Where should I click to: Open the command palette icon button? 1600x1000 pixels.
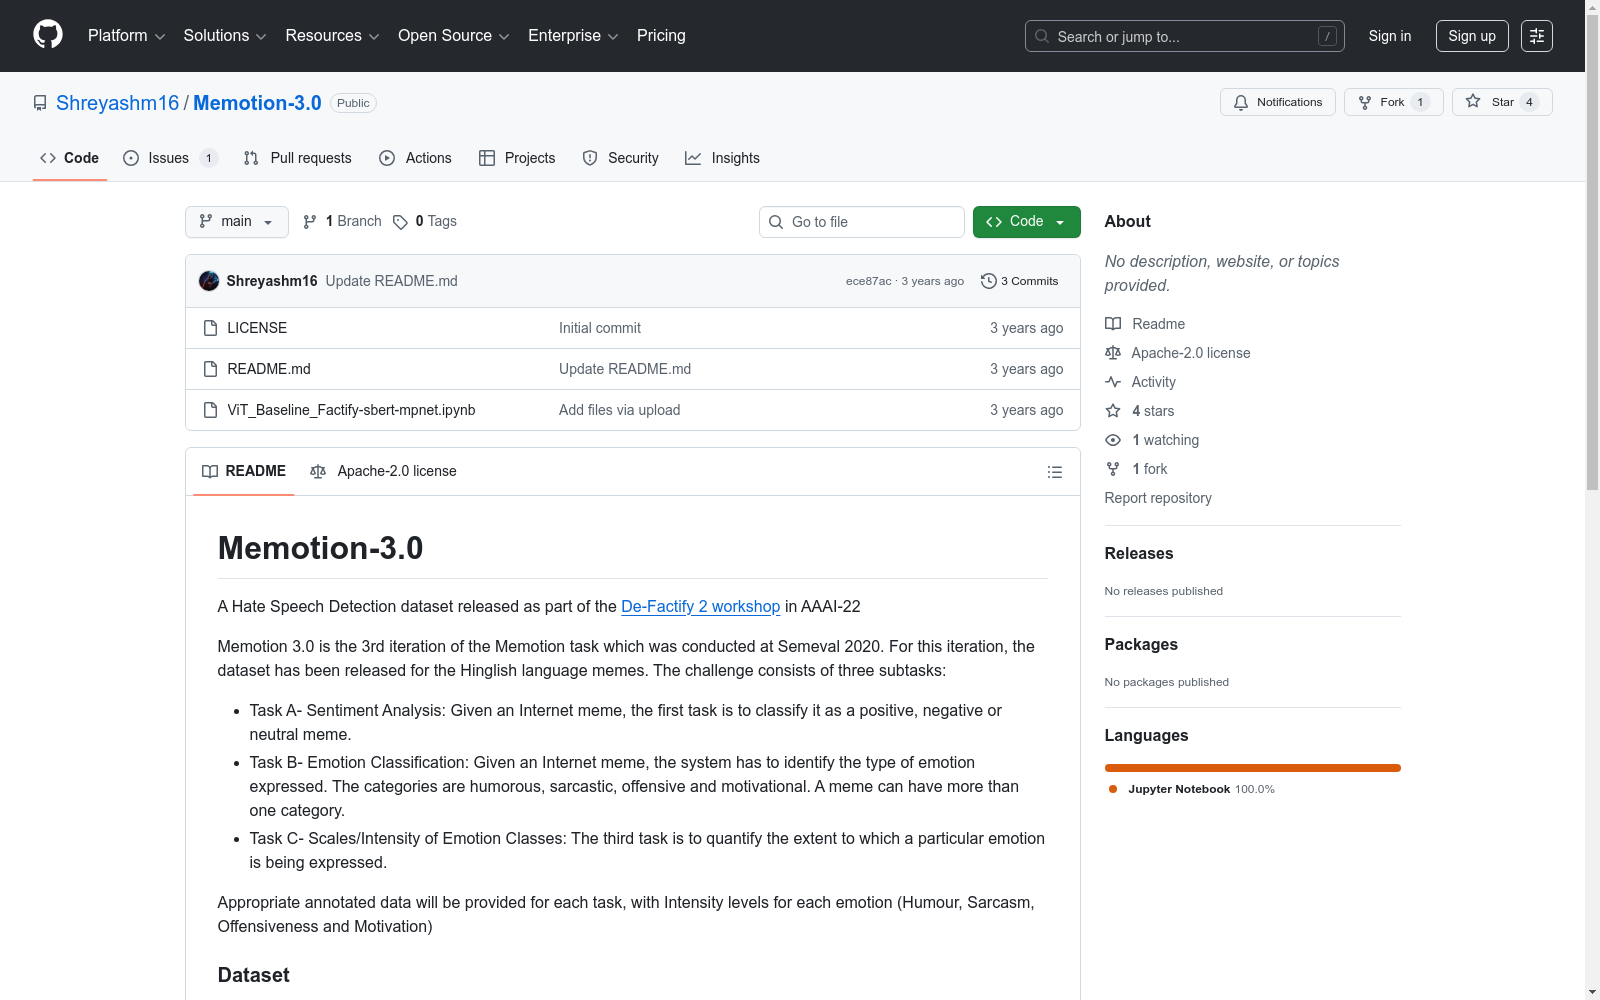coord(1537,36)
